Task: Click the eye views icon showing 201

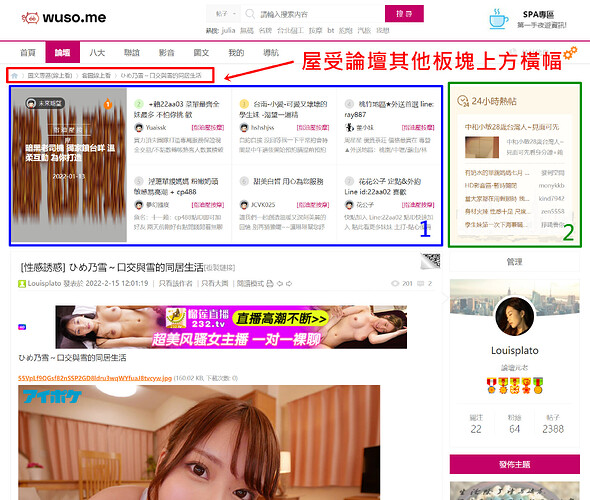Action: coord(395,283)
